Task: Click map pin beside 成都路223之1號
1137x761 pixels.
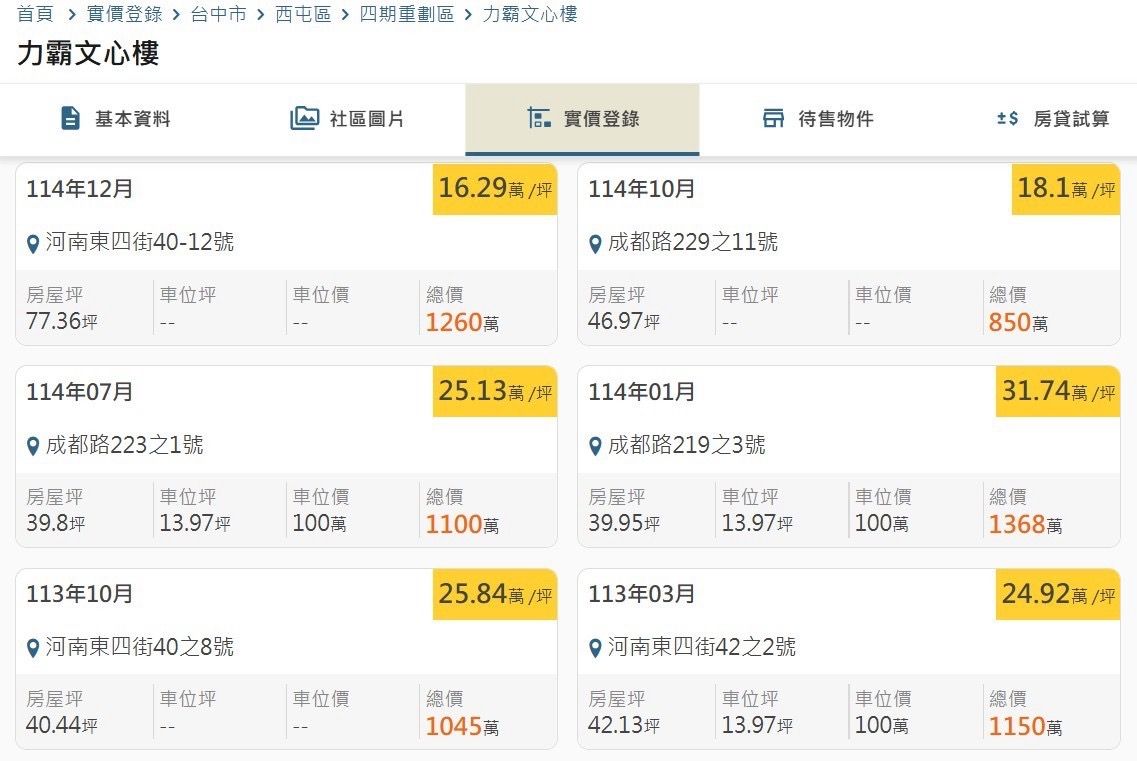Action: pos(33,446)
